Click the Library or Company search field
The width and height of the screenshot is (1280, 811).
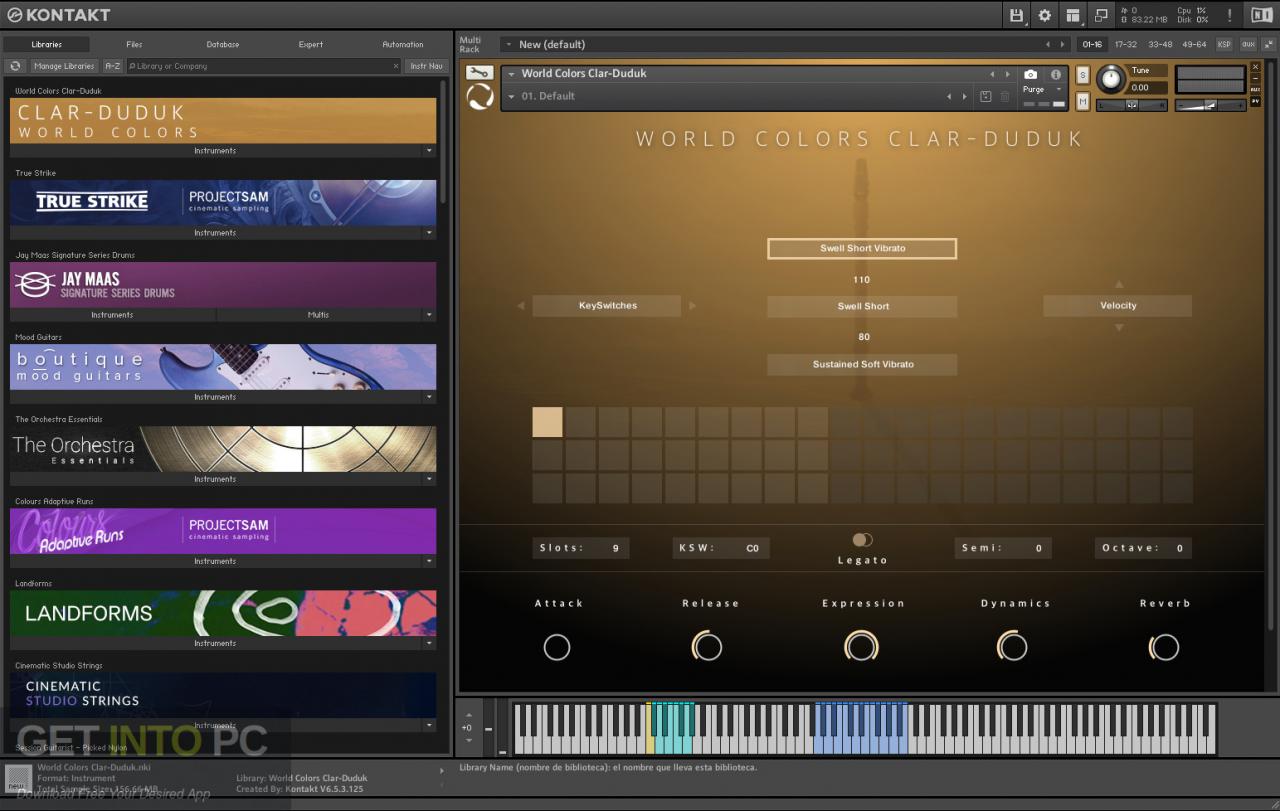262,66
